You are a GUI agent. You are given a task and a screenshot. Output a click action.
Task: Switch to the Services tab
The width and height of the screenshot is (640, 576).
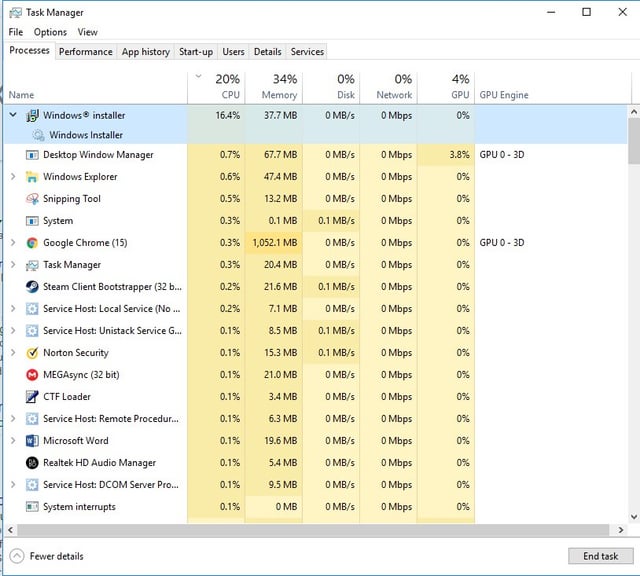[307, 52]
